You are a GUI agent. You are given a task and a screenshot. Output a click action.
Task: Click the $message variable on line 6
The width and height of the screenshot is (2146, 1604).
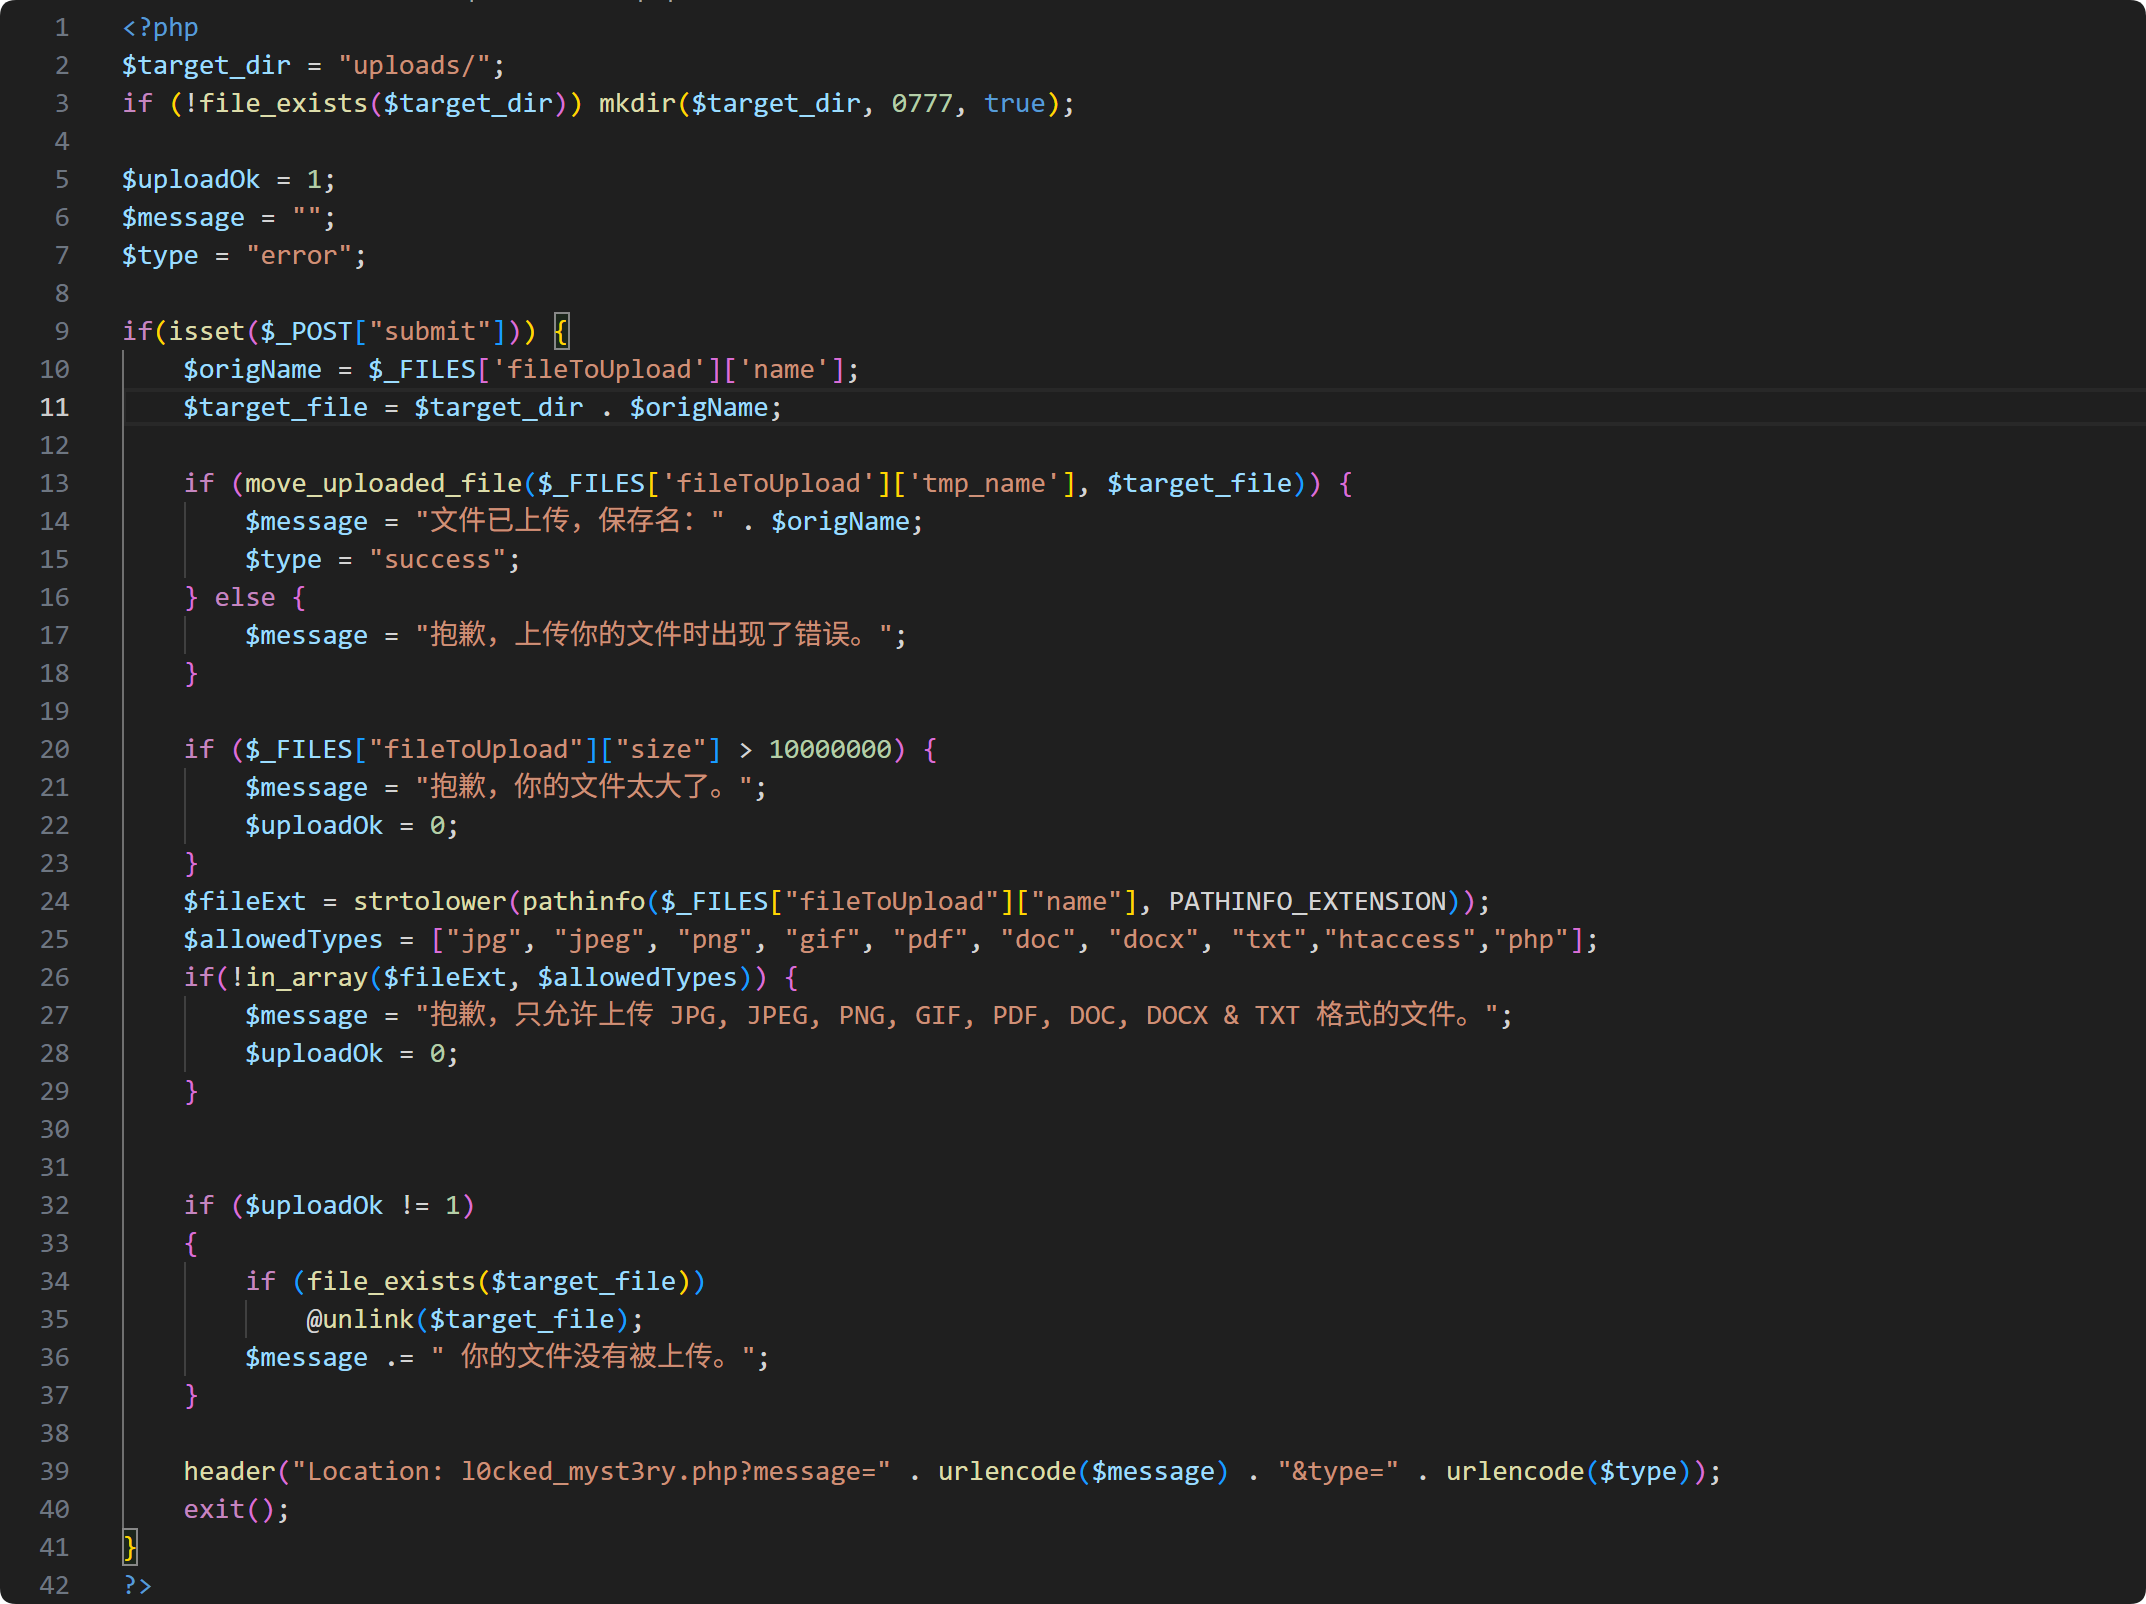point(183,218)
